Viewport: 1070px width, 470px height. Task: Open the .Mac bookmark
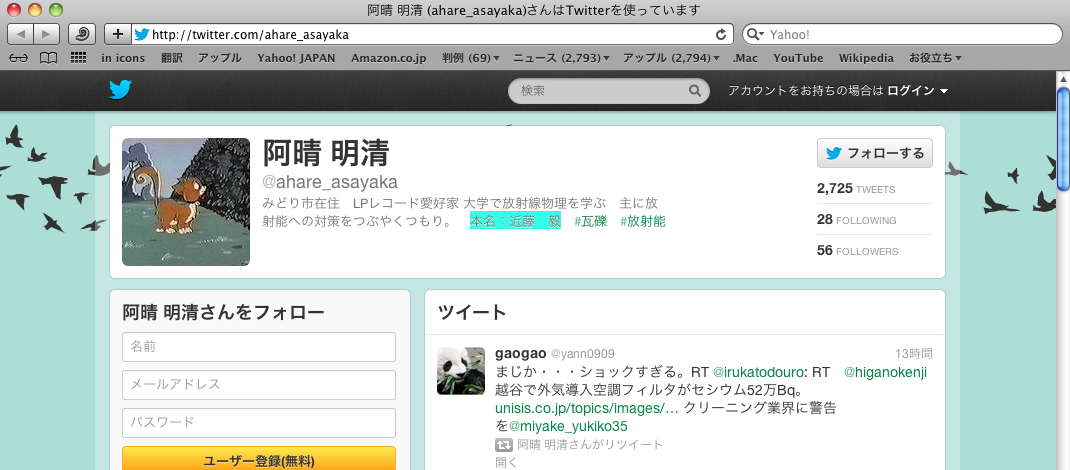click(744, 58)
